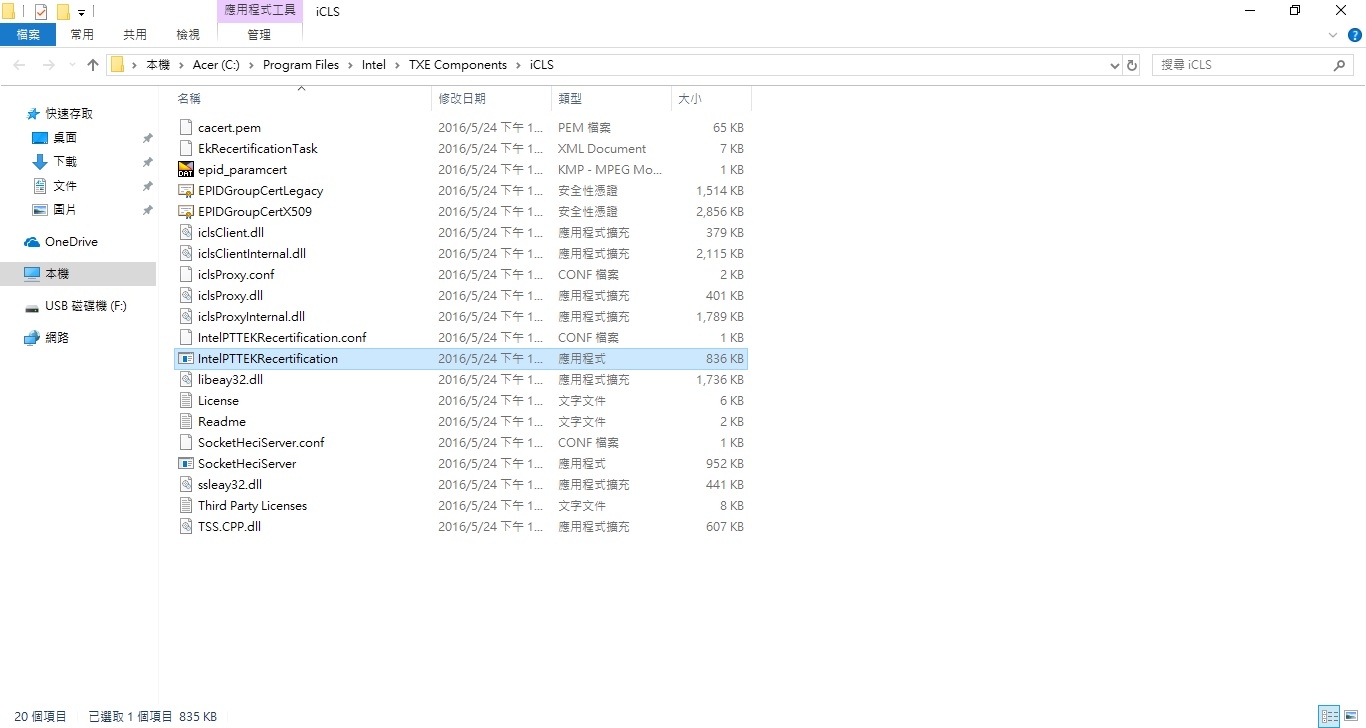Switch to details view layout icon
Image resolution: width=1366 pixels, height=728 pixels.
pos(1329,716)
